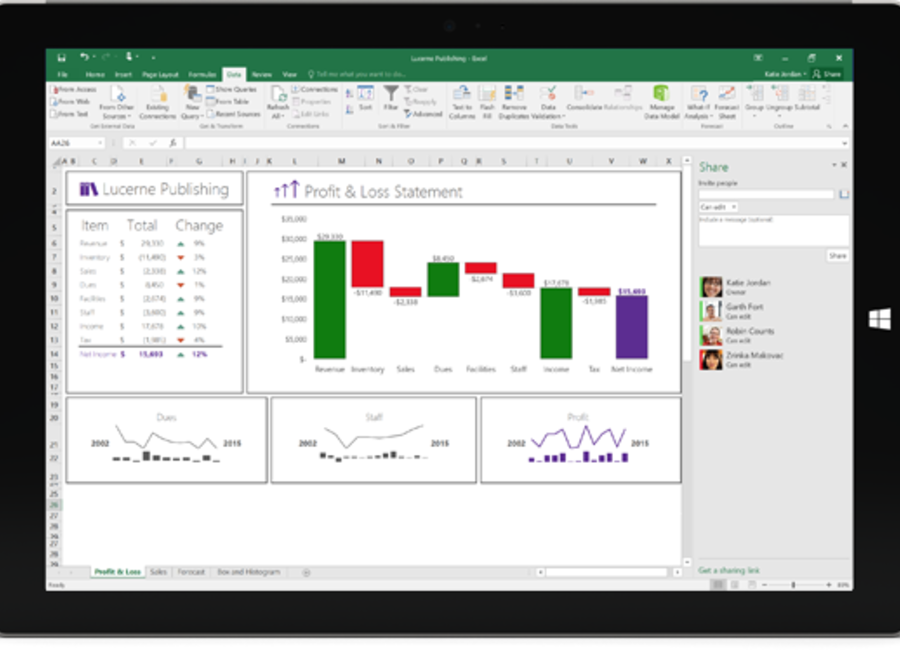Screen dimensions: 900x650
Task: Open the File tab
Action: point(62,75)
